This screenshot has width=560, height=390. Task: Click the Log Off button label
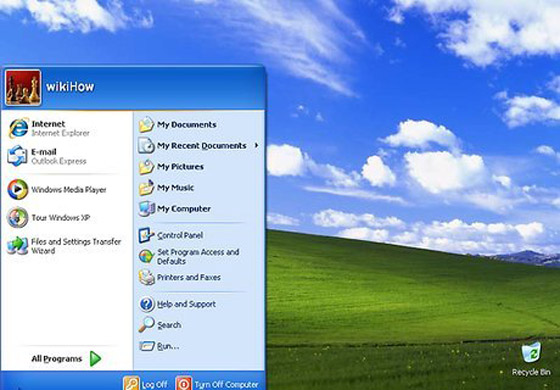tap(154, 385)
